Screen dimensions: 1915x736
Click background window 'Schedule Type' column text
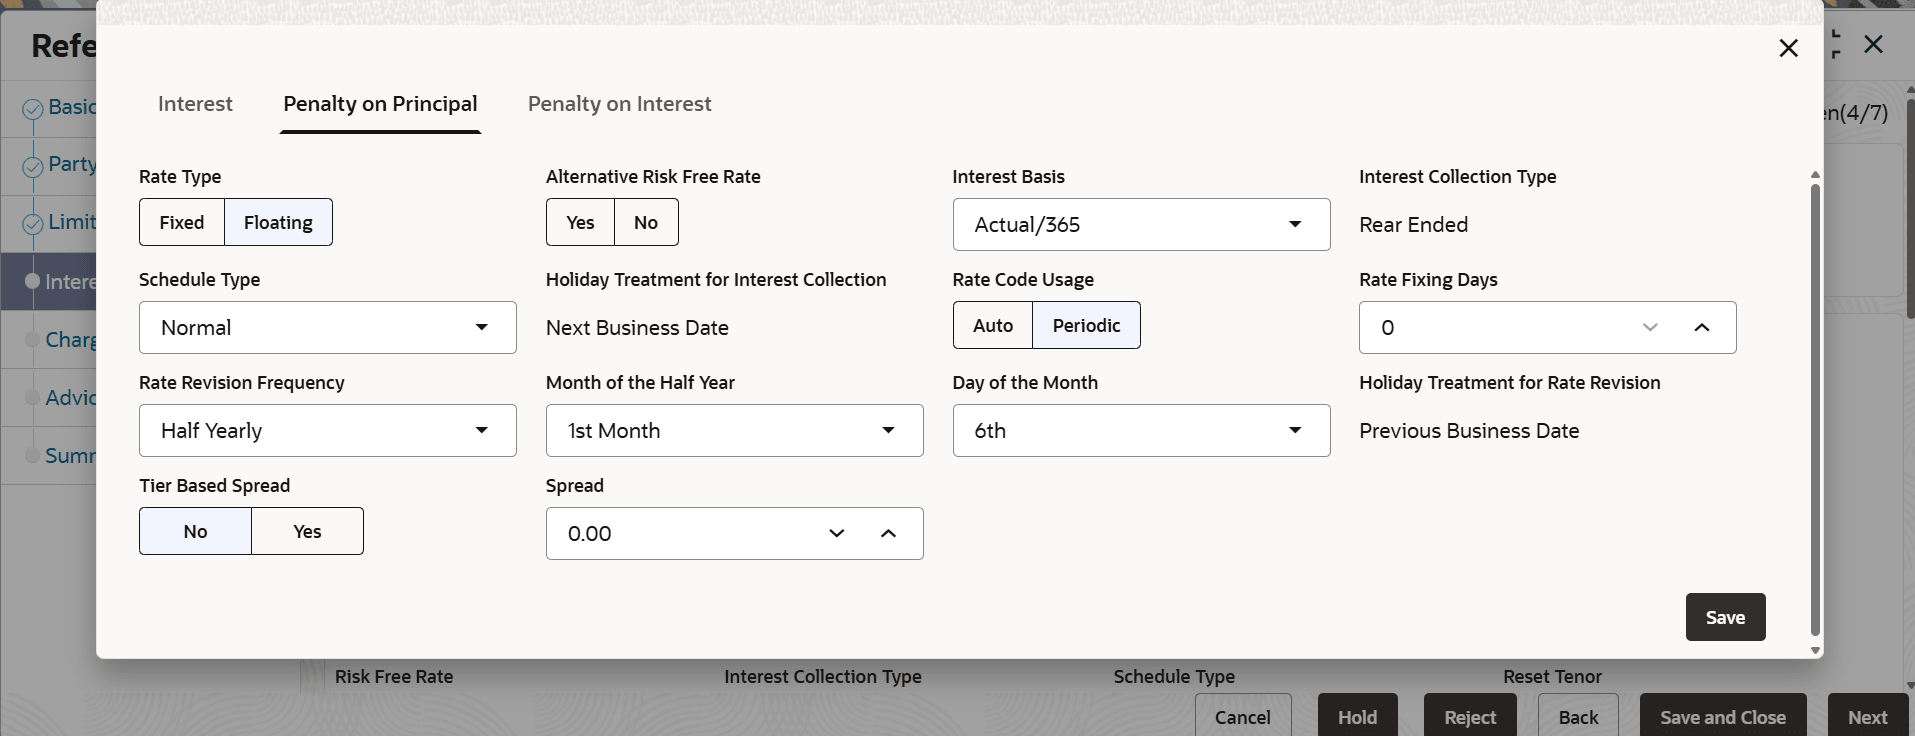1174,677
